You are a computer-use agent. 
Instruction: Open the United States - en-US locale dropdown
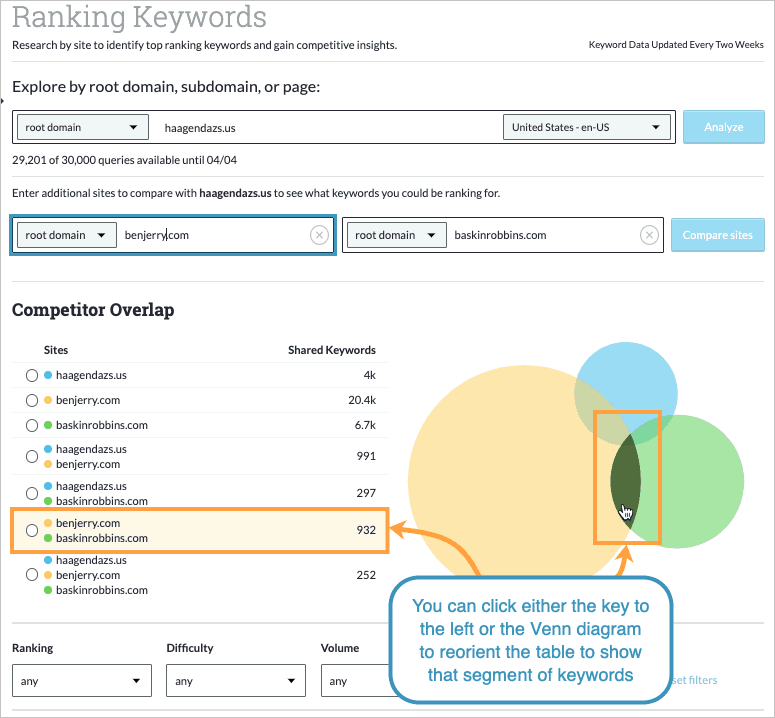tap(586, 127)
